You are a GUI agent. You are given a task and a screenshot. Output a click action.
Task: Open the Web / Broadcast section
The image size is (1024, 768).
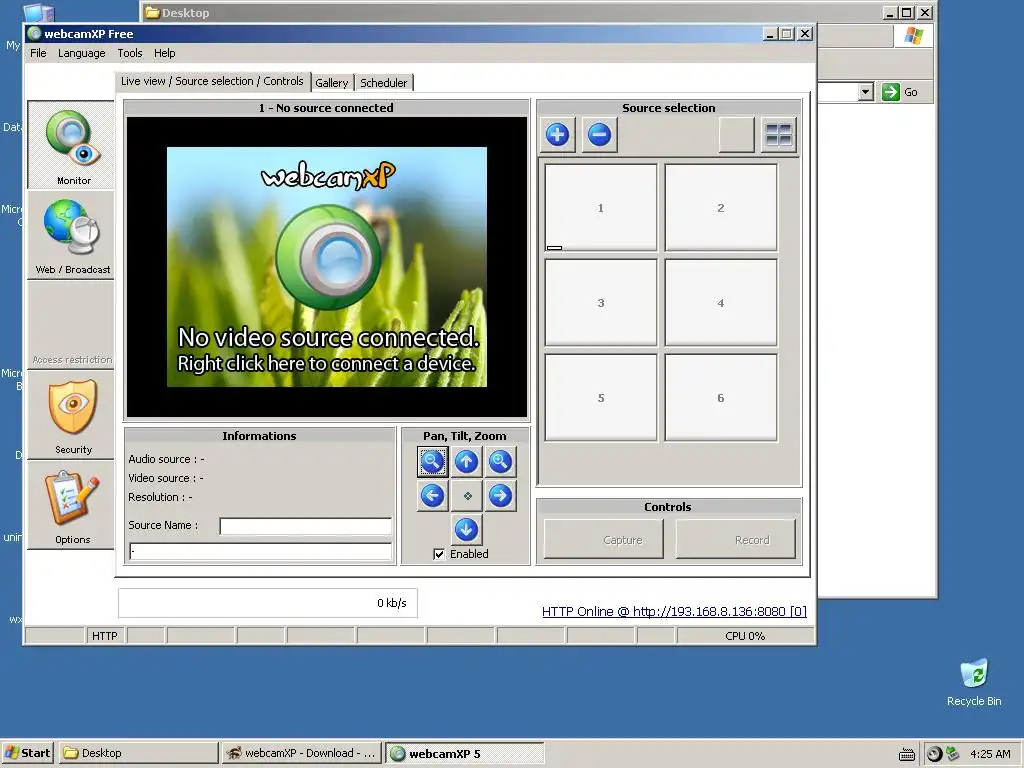pos(71,235)
